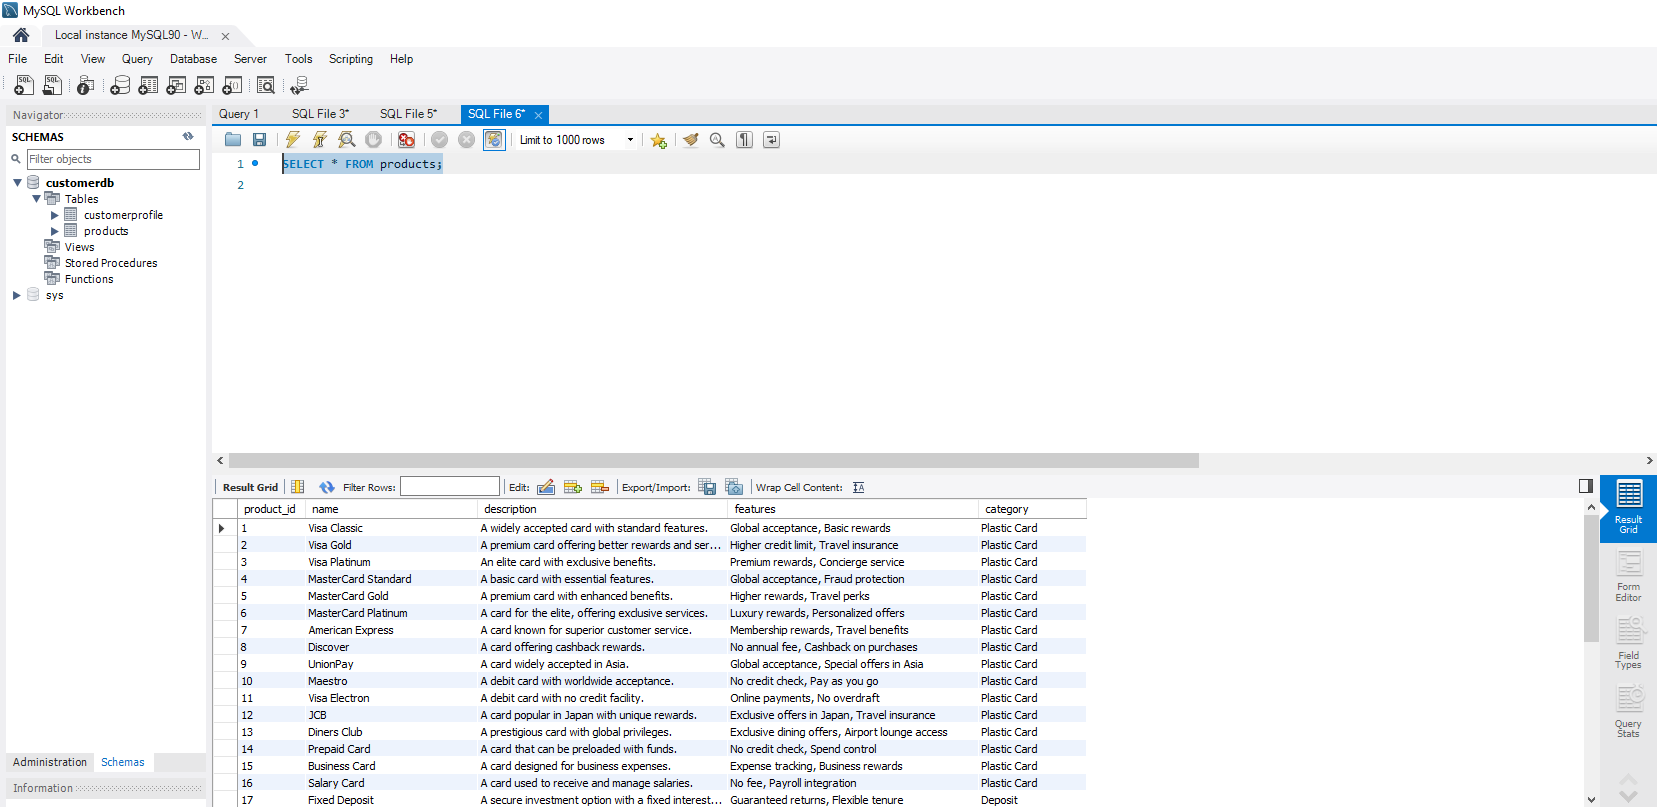Create a new table in active schema
Viewport: 1657px width, 807px height.
[x=148, y=86]
